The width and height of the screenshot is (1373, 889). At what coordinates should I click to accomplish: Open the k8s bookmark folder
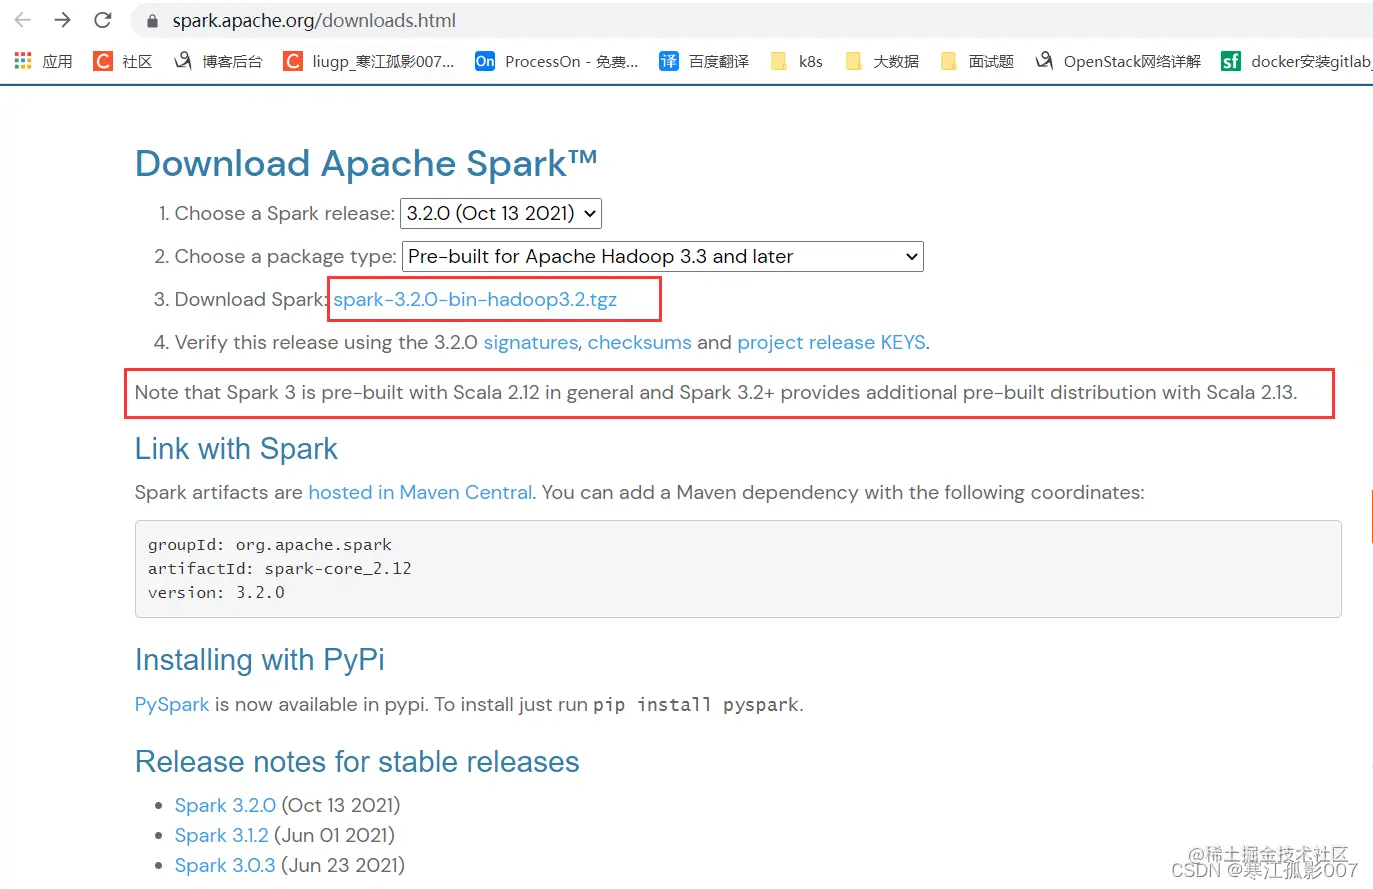(796, 61)
